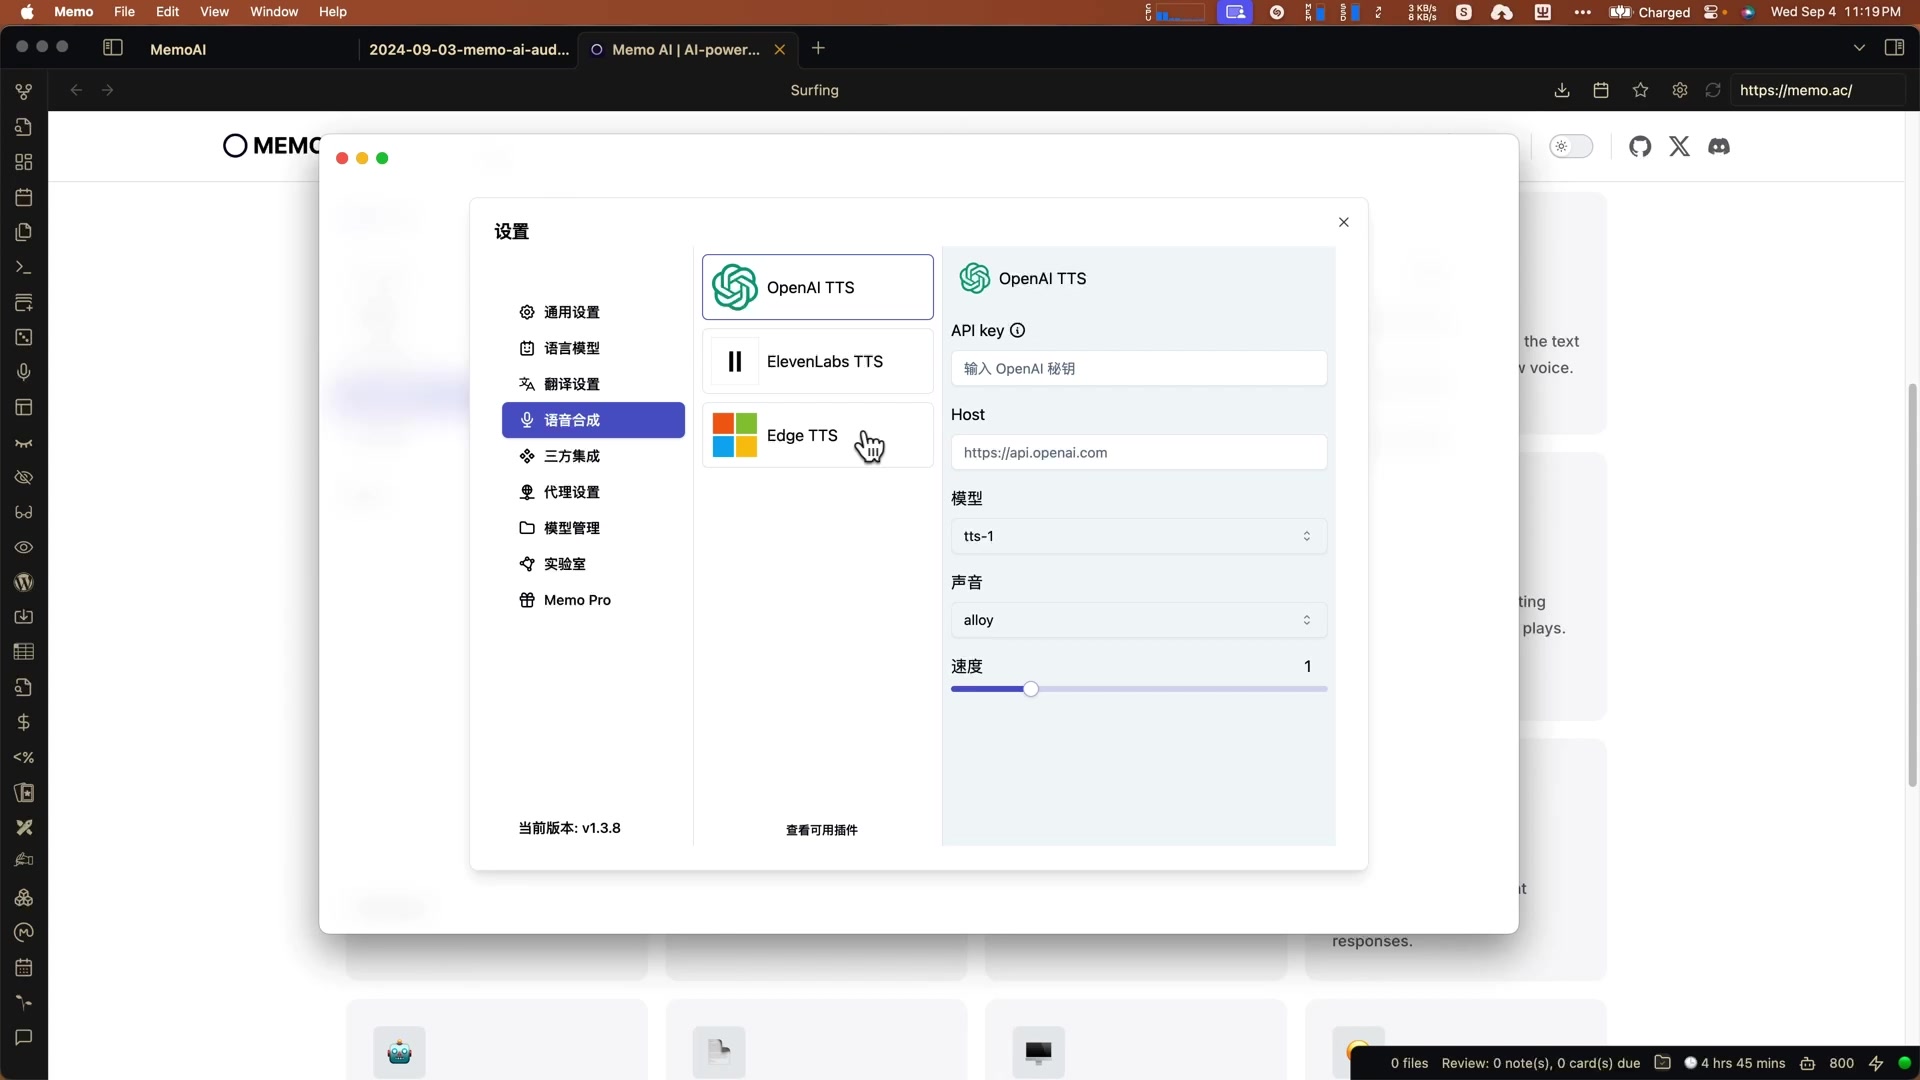This screenshot has height=1080, width=1920.
Task: Click the API key info icon
Action: click(x=1018, y=331)
